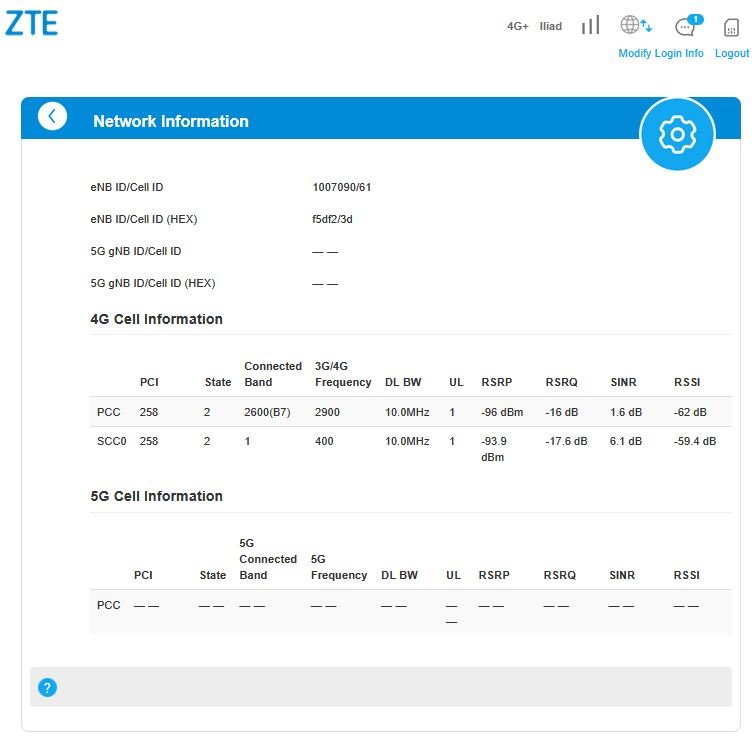Image resolution: width=752 pixels, height=736 pixels.
Task: Click the SIM card status icon
Action: tap(731, 27)
